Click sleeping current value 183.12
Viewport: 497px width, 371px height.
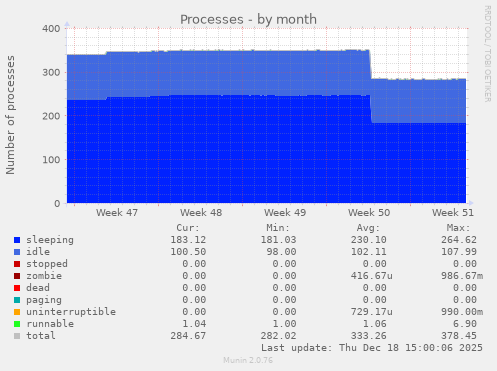[188, 240]
